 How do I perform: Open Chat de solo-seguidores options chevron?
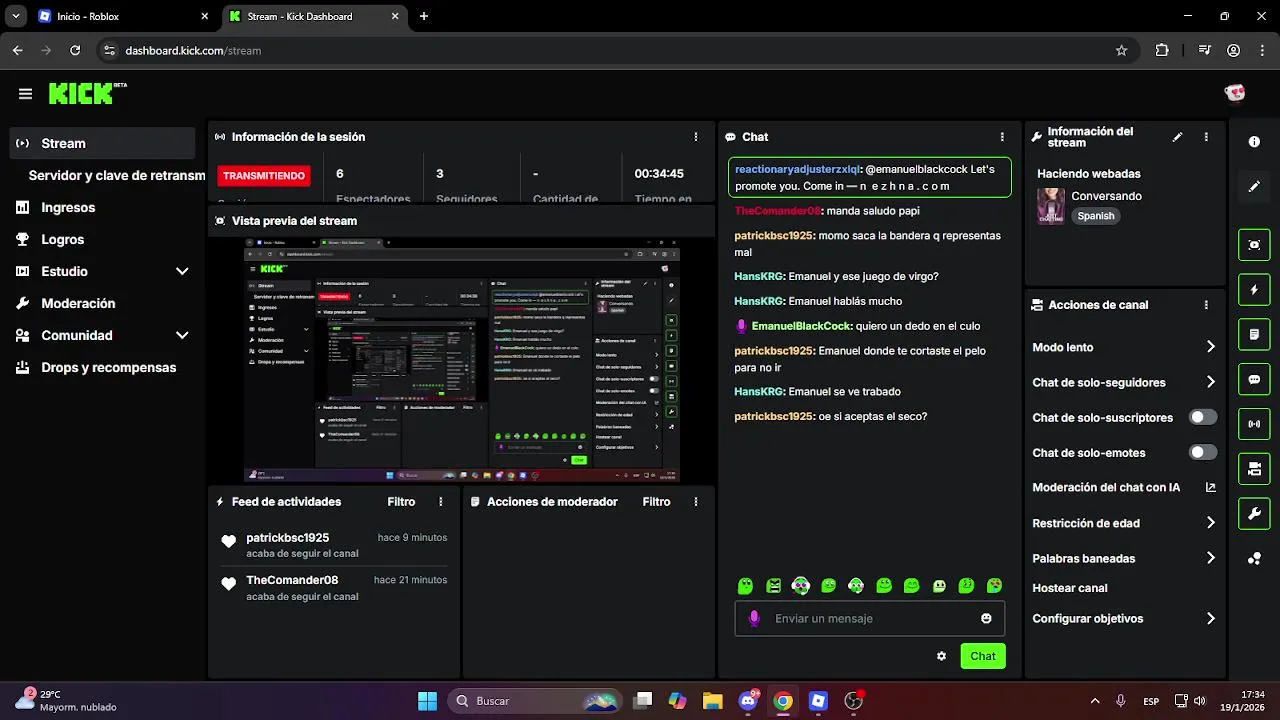(x=1210, y=382)
